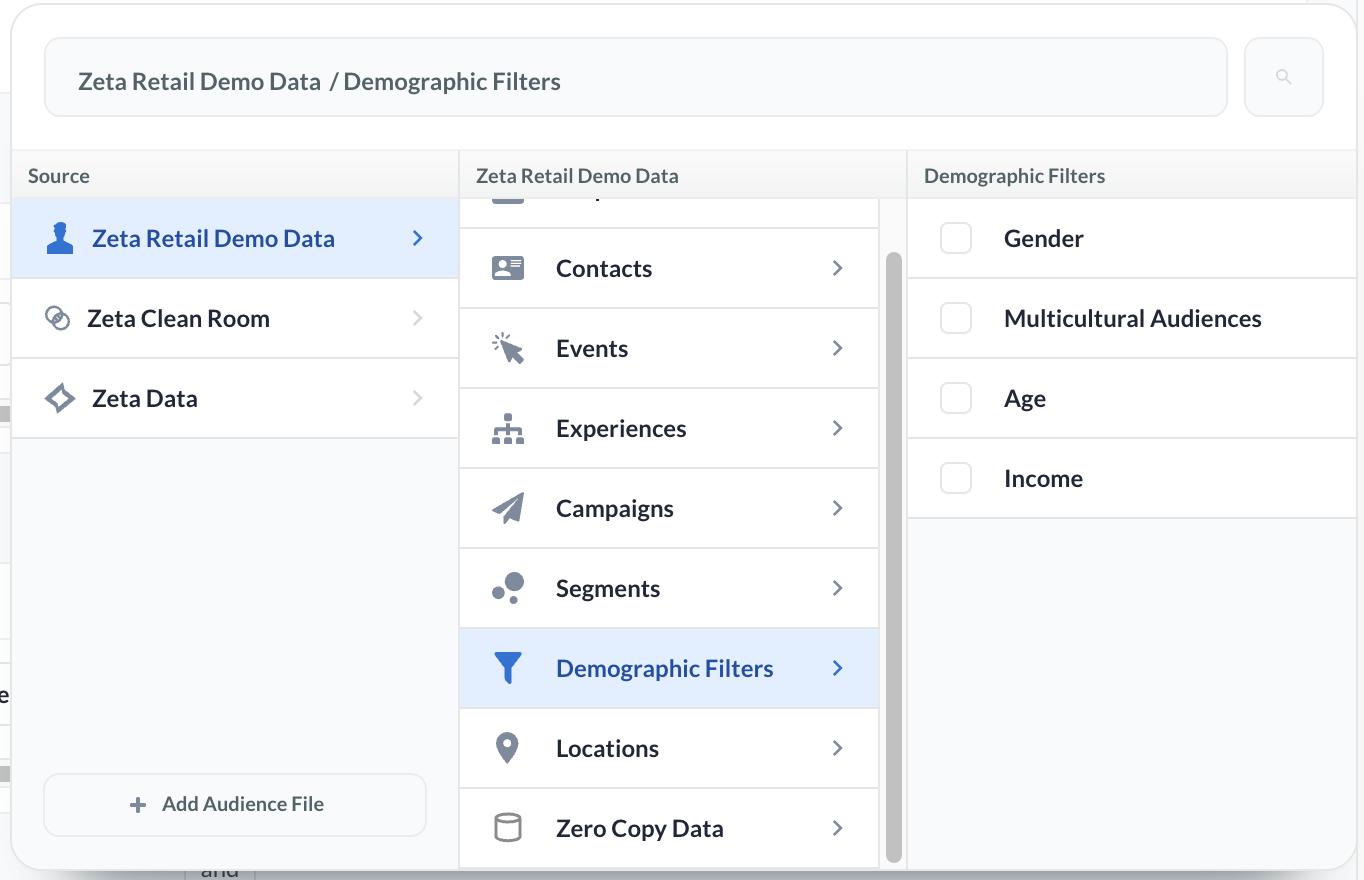Expand the Experiences chevron
Image resolution: width=1364 pixels, height=880 pixels.
tap(838, 428)
